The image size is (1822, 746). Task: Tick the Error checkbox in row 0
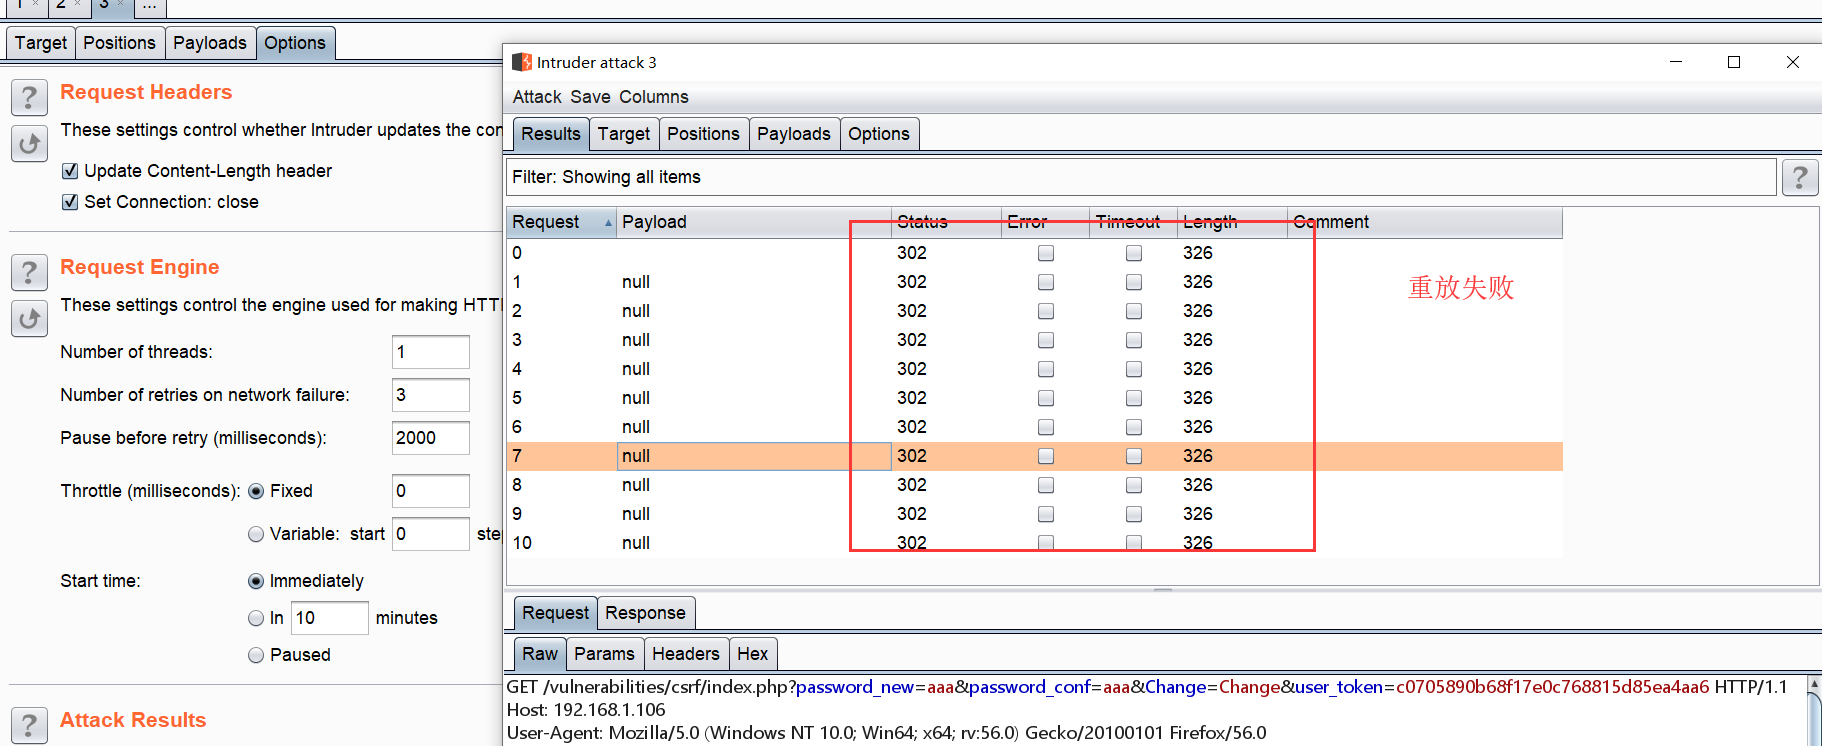click(1046, 253)
